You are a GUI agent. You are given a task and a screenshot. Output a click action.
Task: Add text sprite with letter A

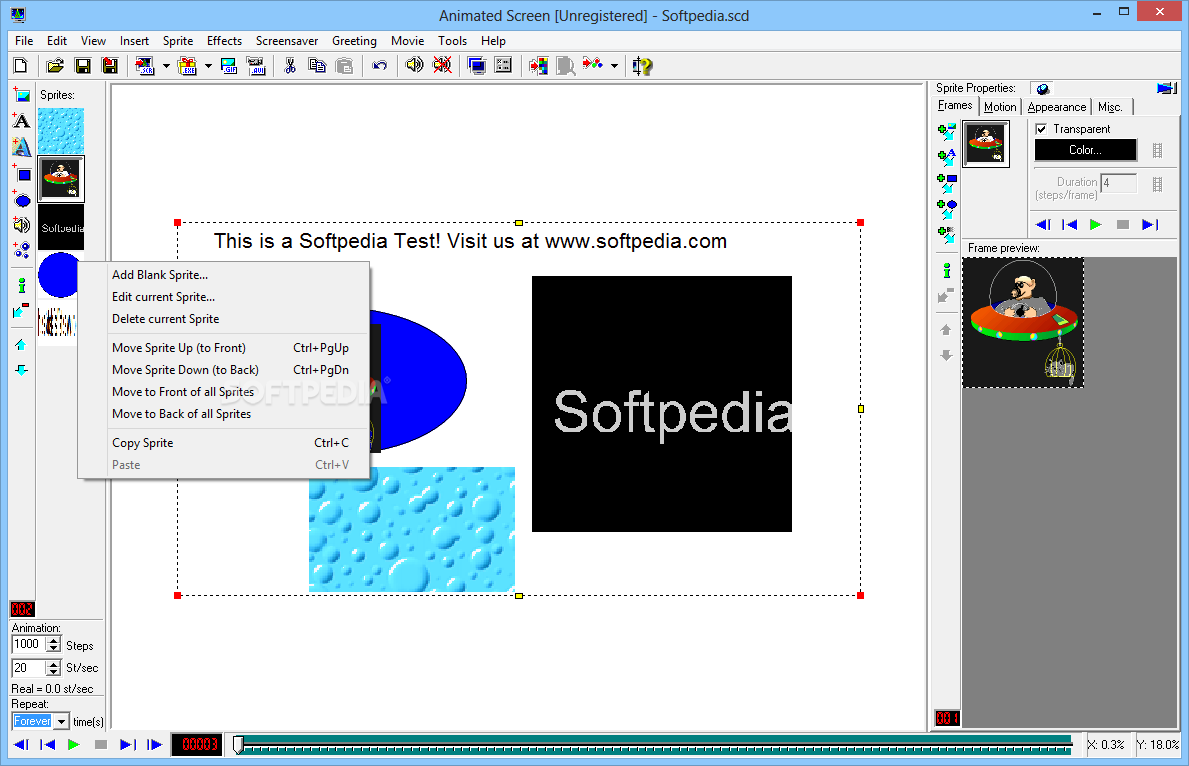[22, 121]
